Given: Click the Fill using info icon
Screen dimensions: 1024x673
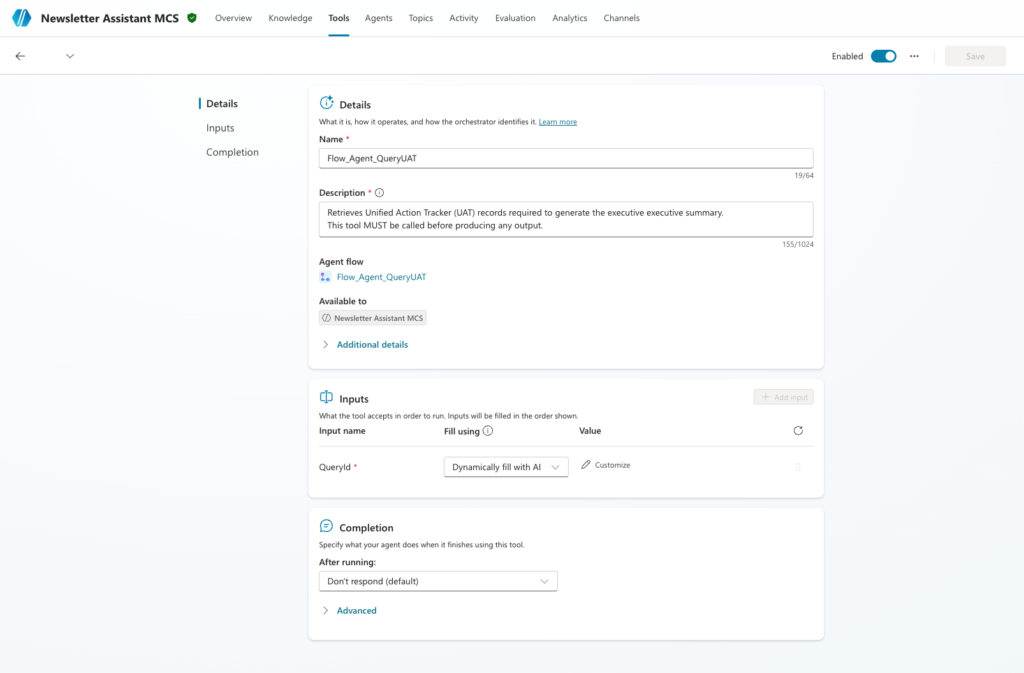Looking at the screenshot, I should click(488, 431).
